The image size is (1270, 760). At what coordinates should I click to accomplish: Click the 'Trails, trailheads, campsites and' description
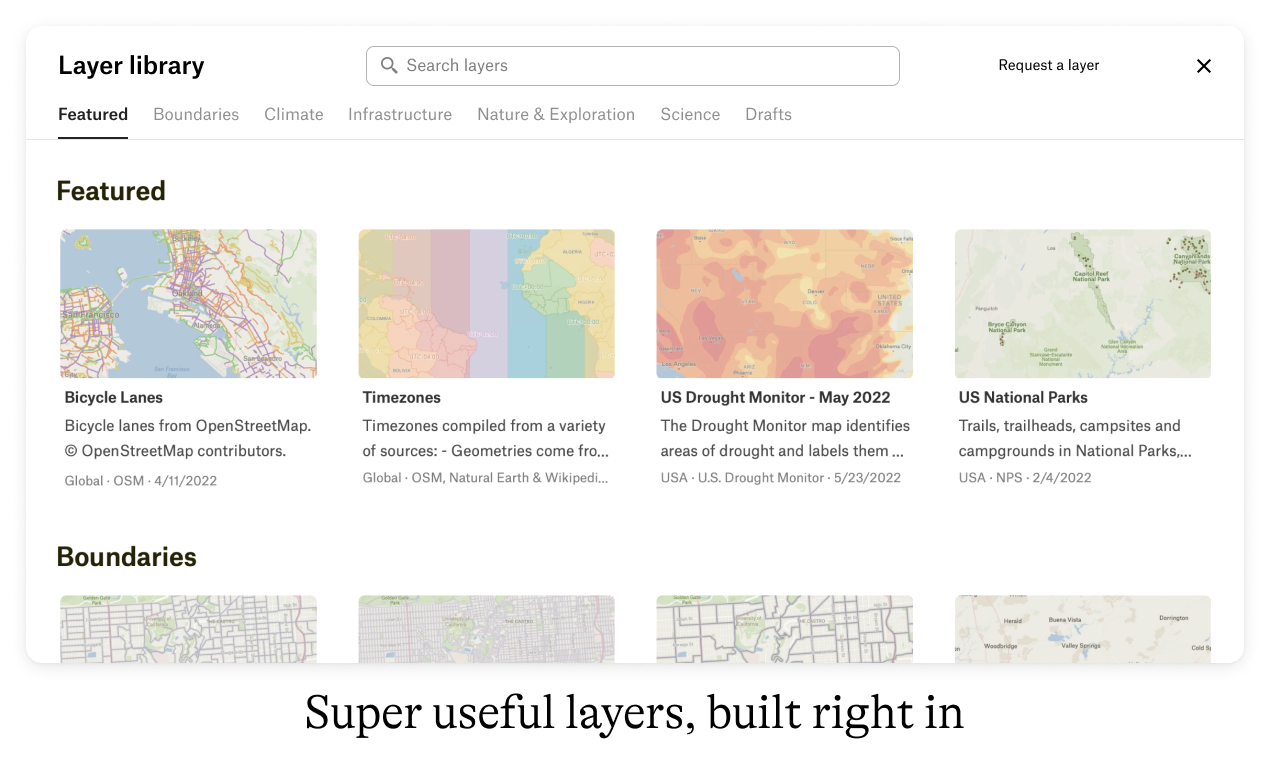[1075, 438]
